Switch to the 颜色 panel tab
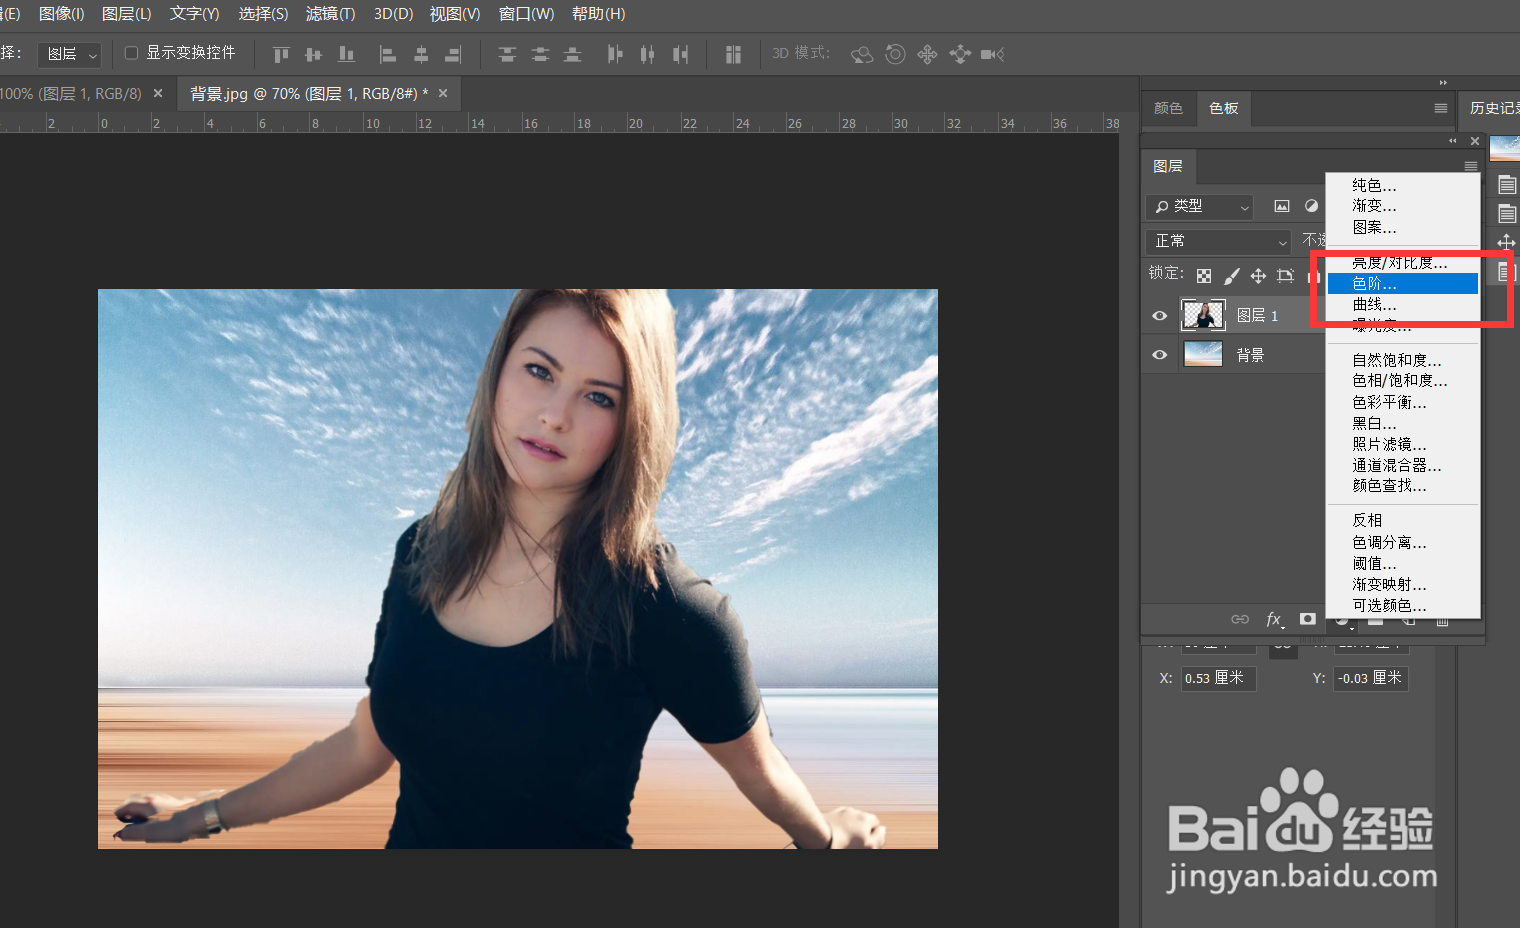 point(1168,108)
